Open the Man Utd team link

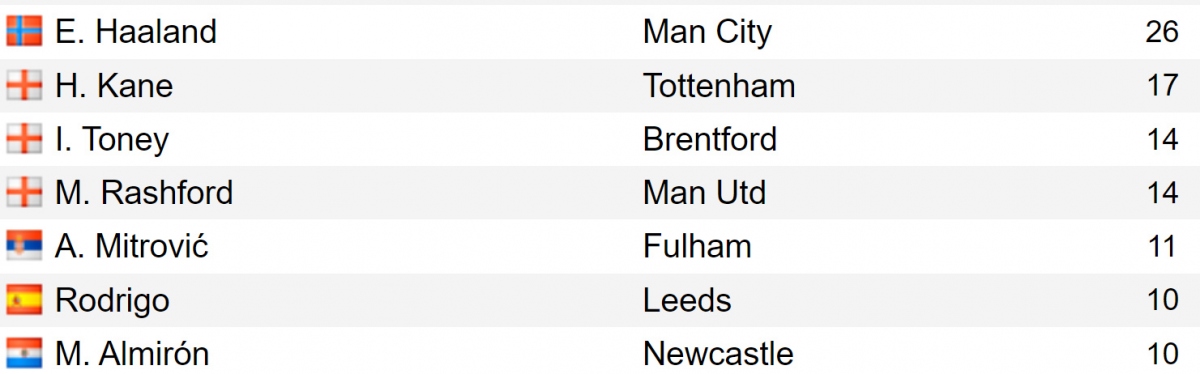point(704,193)
